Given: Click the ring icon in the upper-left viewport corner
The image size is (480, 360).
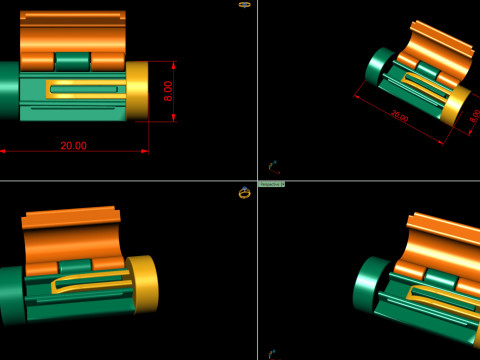Looking at the screenshot, I should [245, 5].
